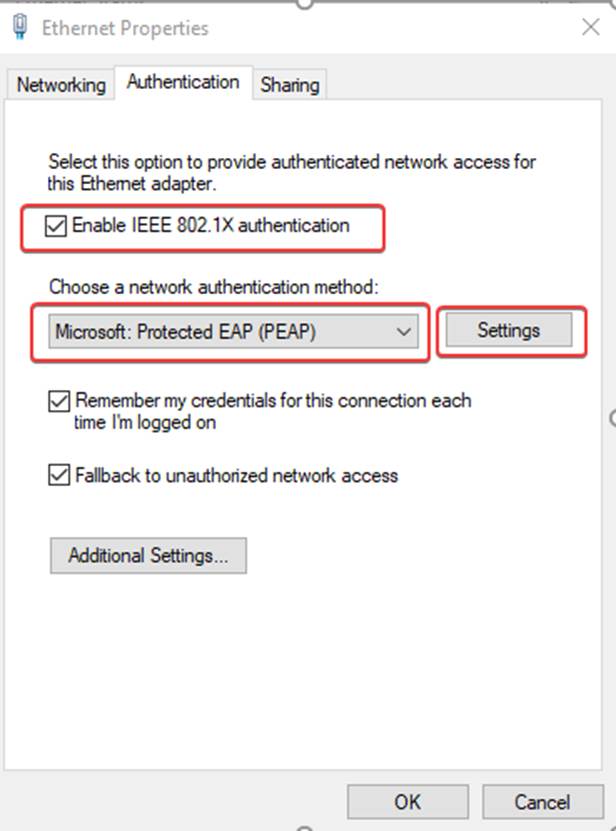
Task: Switch to the Networking tab
Action: pyautogui.click(x=61, y=85)
